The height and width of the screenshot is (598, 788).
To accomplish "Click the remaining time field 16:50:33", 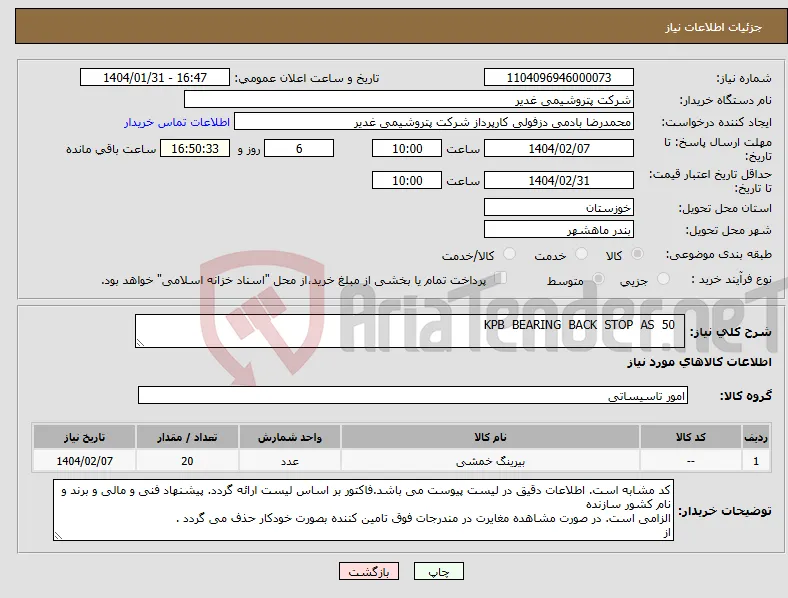I will point(195,149).
